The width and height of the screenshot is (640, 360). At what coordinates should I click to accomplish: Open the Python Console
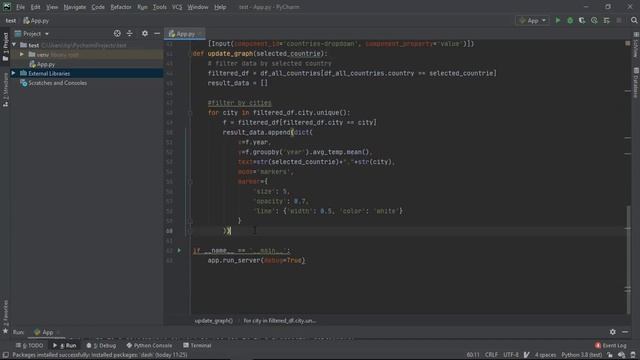[x=149, y=345]
